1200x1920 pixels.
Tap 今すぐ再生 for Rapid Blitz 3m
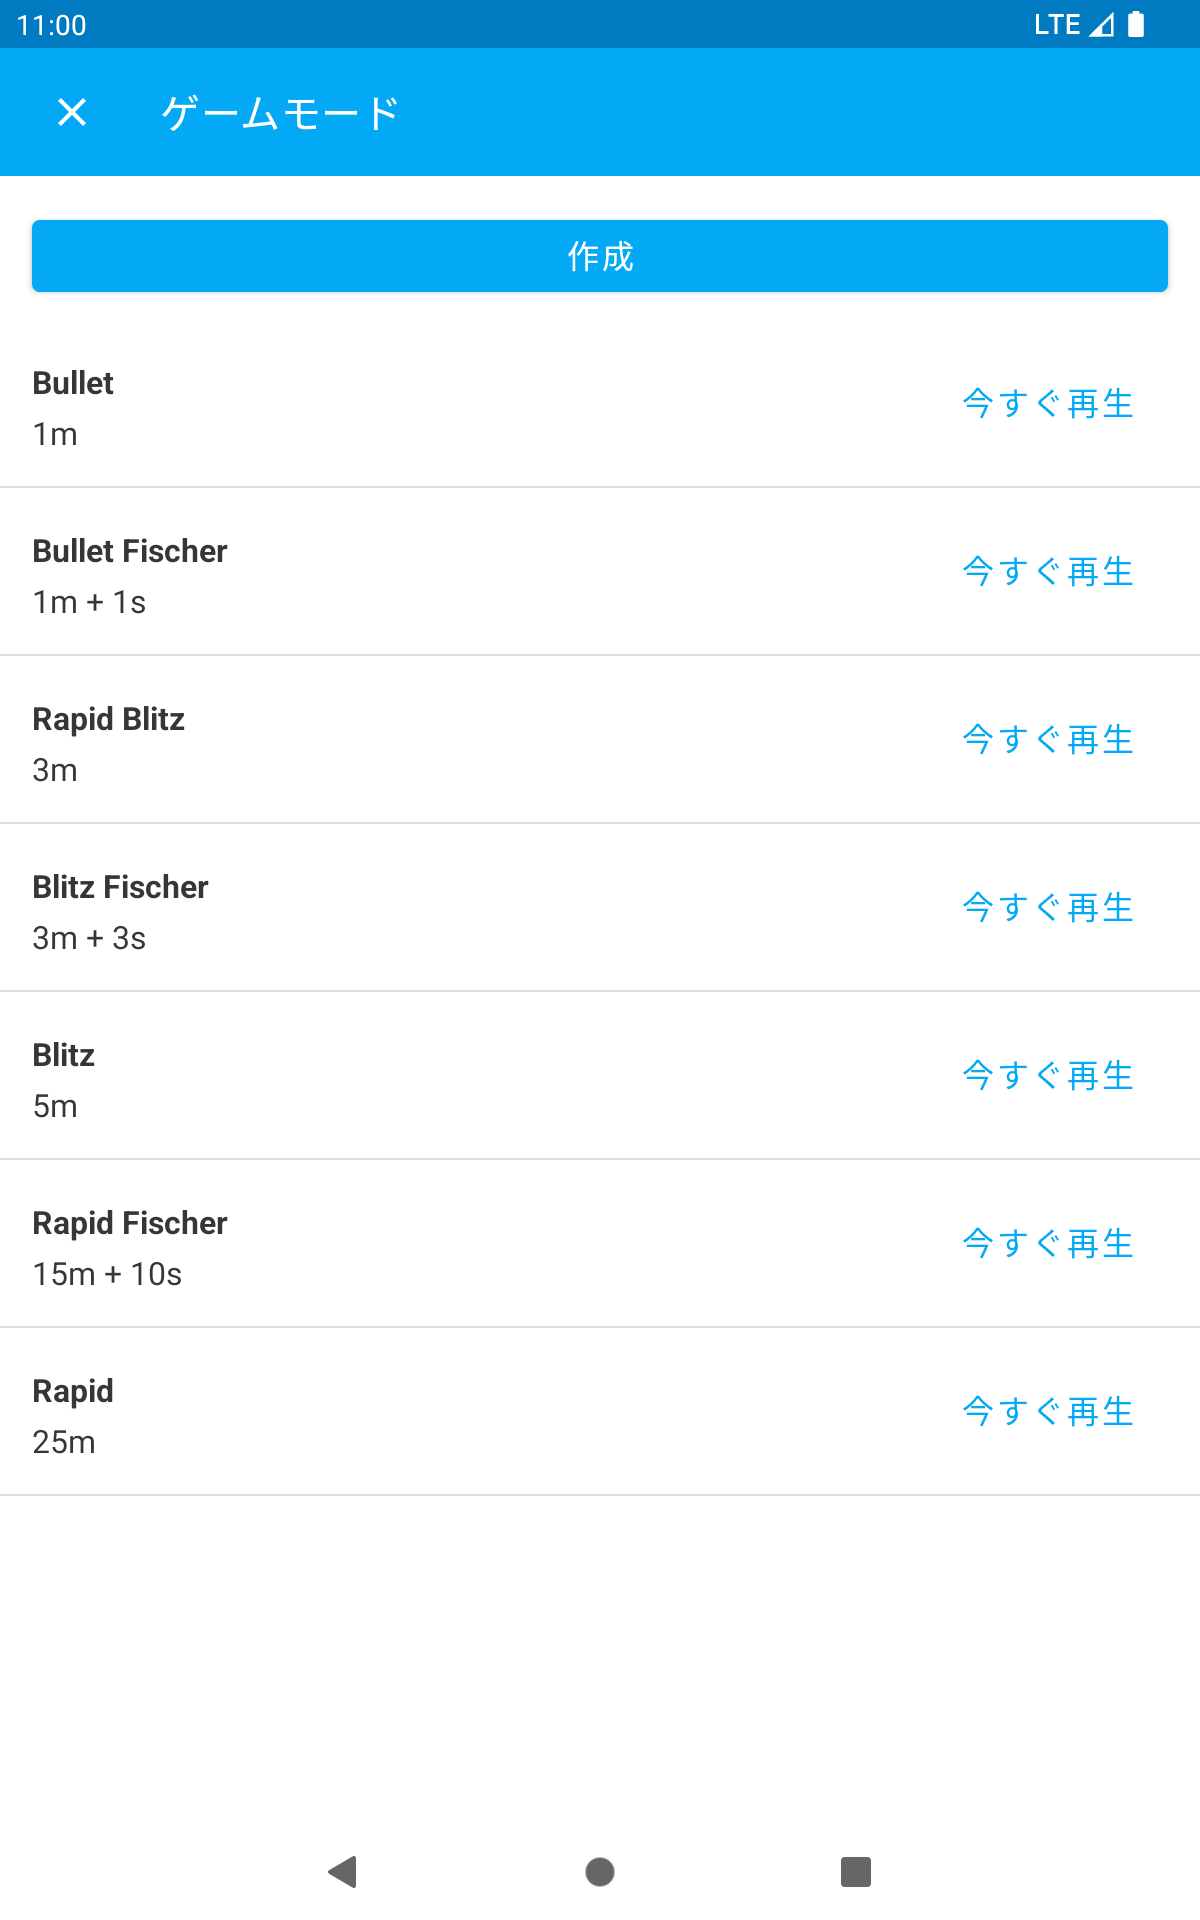(x=1047, y=740)
